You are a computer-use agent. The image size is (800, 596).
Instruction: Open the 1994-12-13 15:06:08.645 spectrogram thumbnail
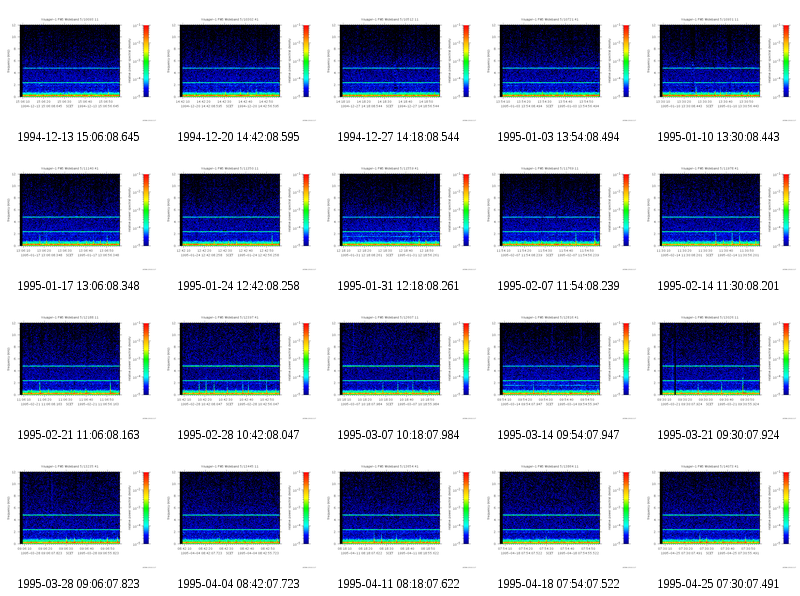(x=79, y=68)
